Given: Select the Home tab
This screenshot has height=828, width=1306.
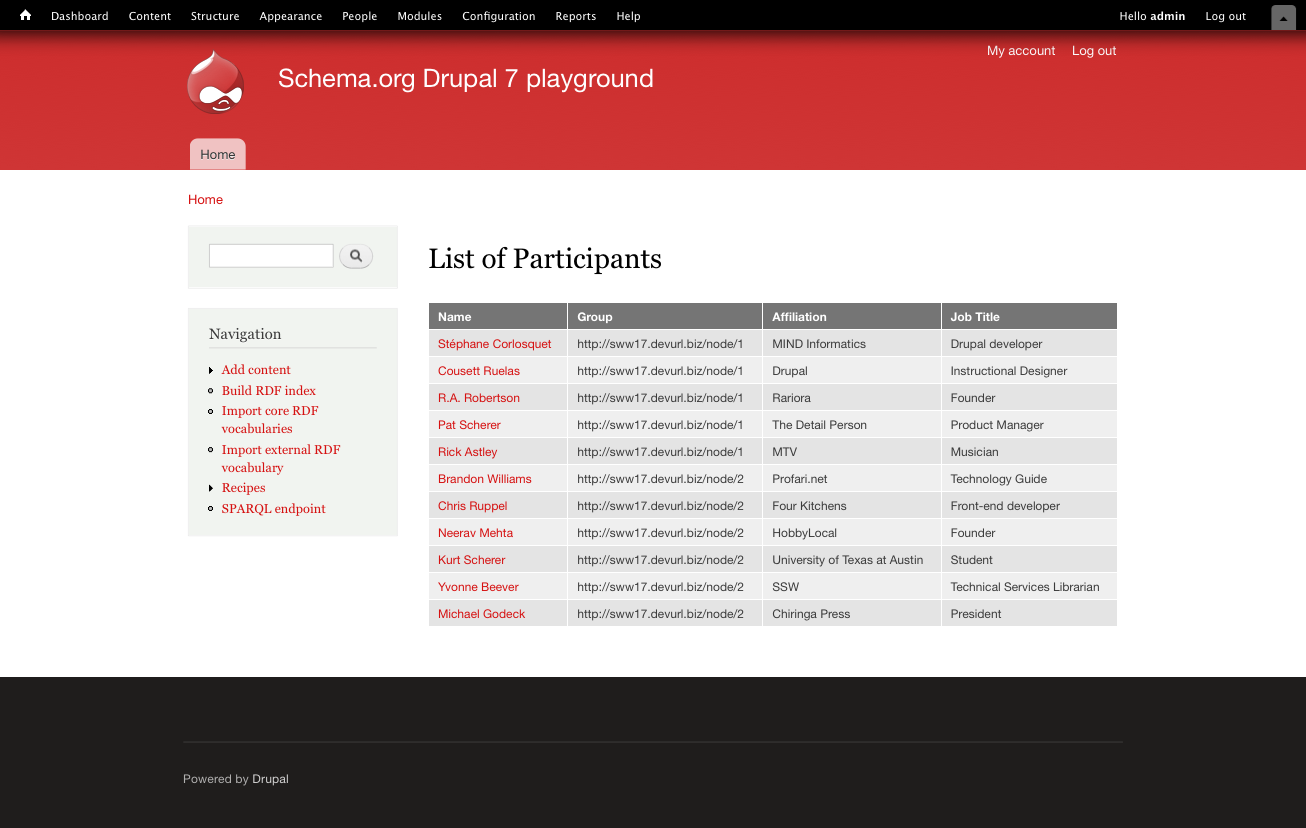Looking at the screenshot, I should click(217, 154).
